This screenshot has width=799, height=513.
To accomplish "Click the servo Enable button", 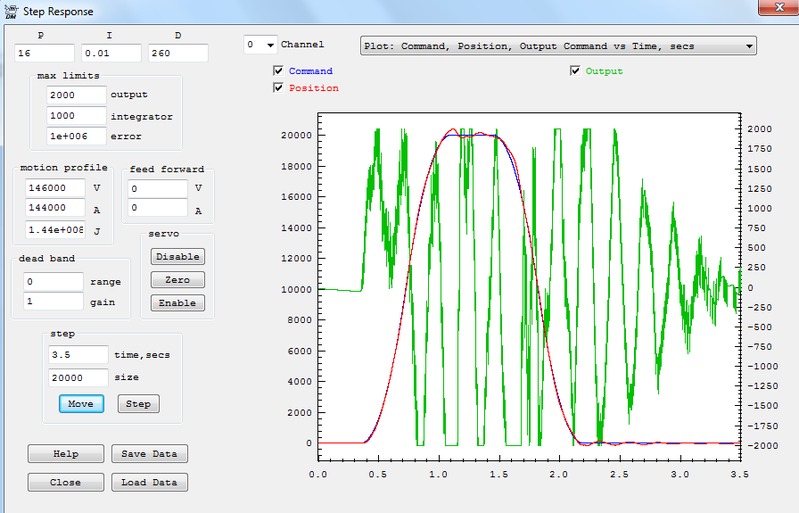I will click(x=178, y=302).
